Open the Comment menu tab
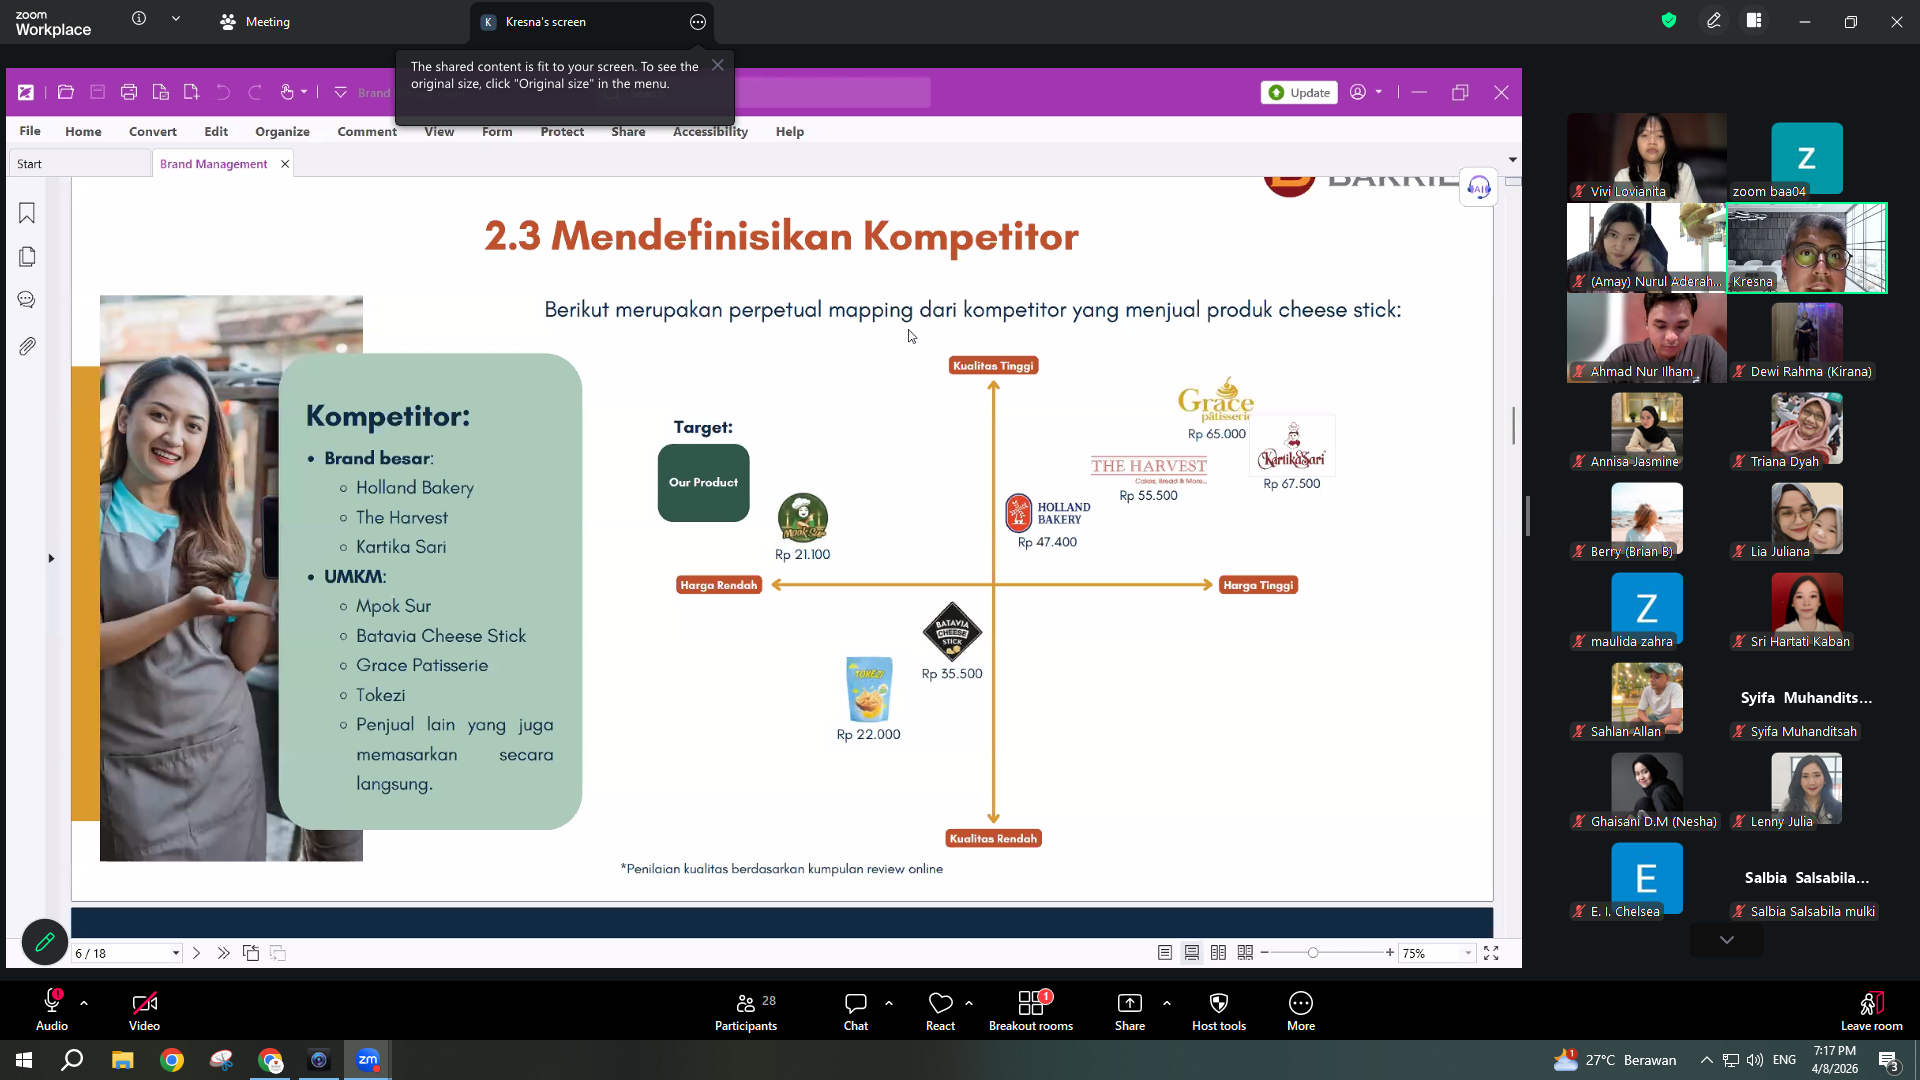 pos(367,131)
